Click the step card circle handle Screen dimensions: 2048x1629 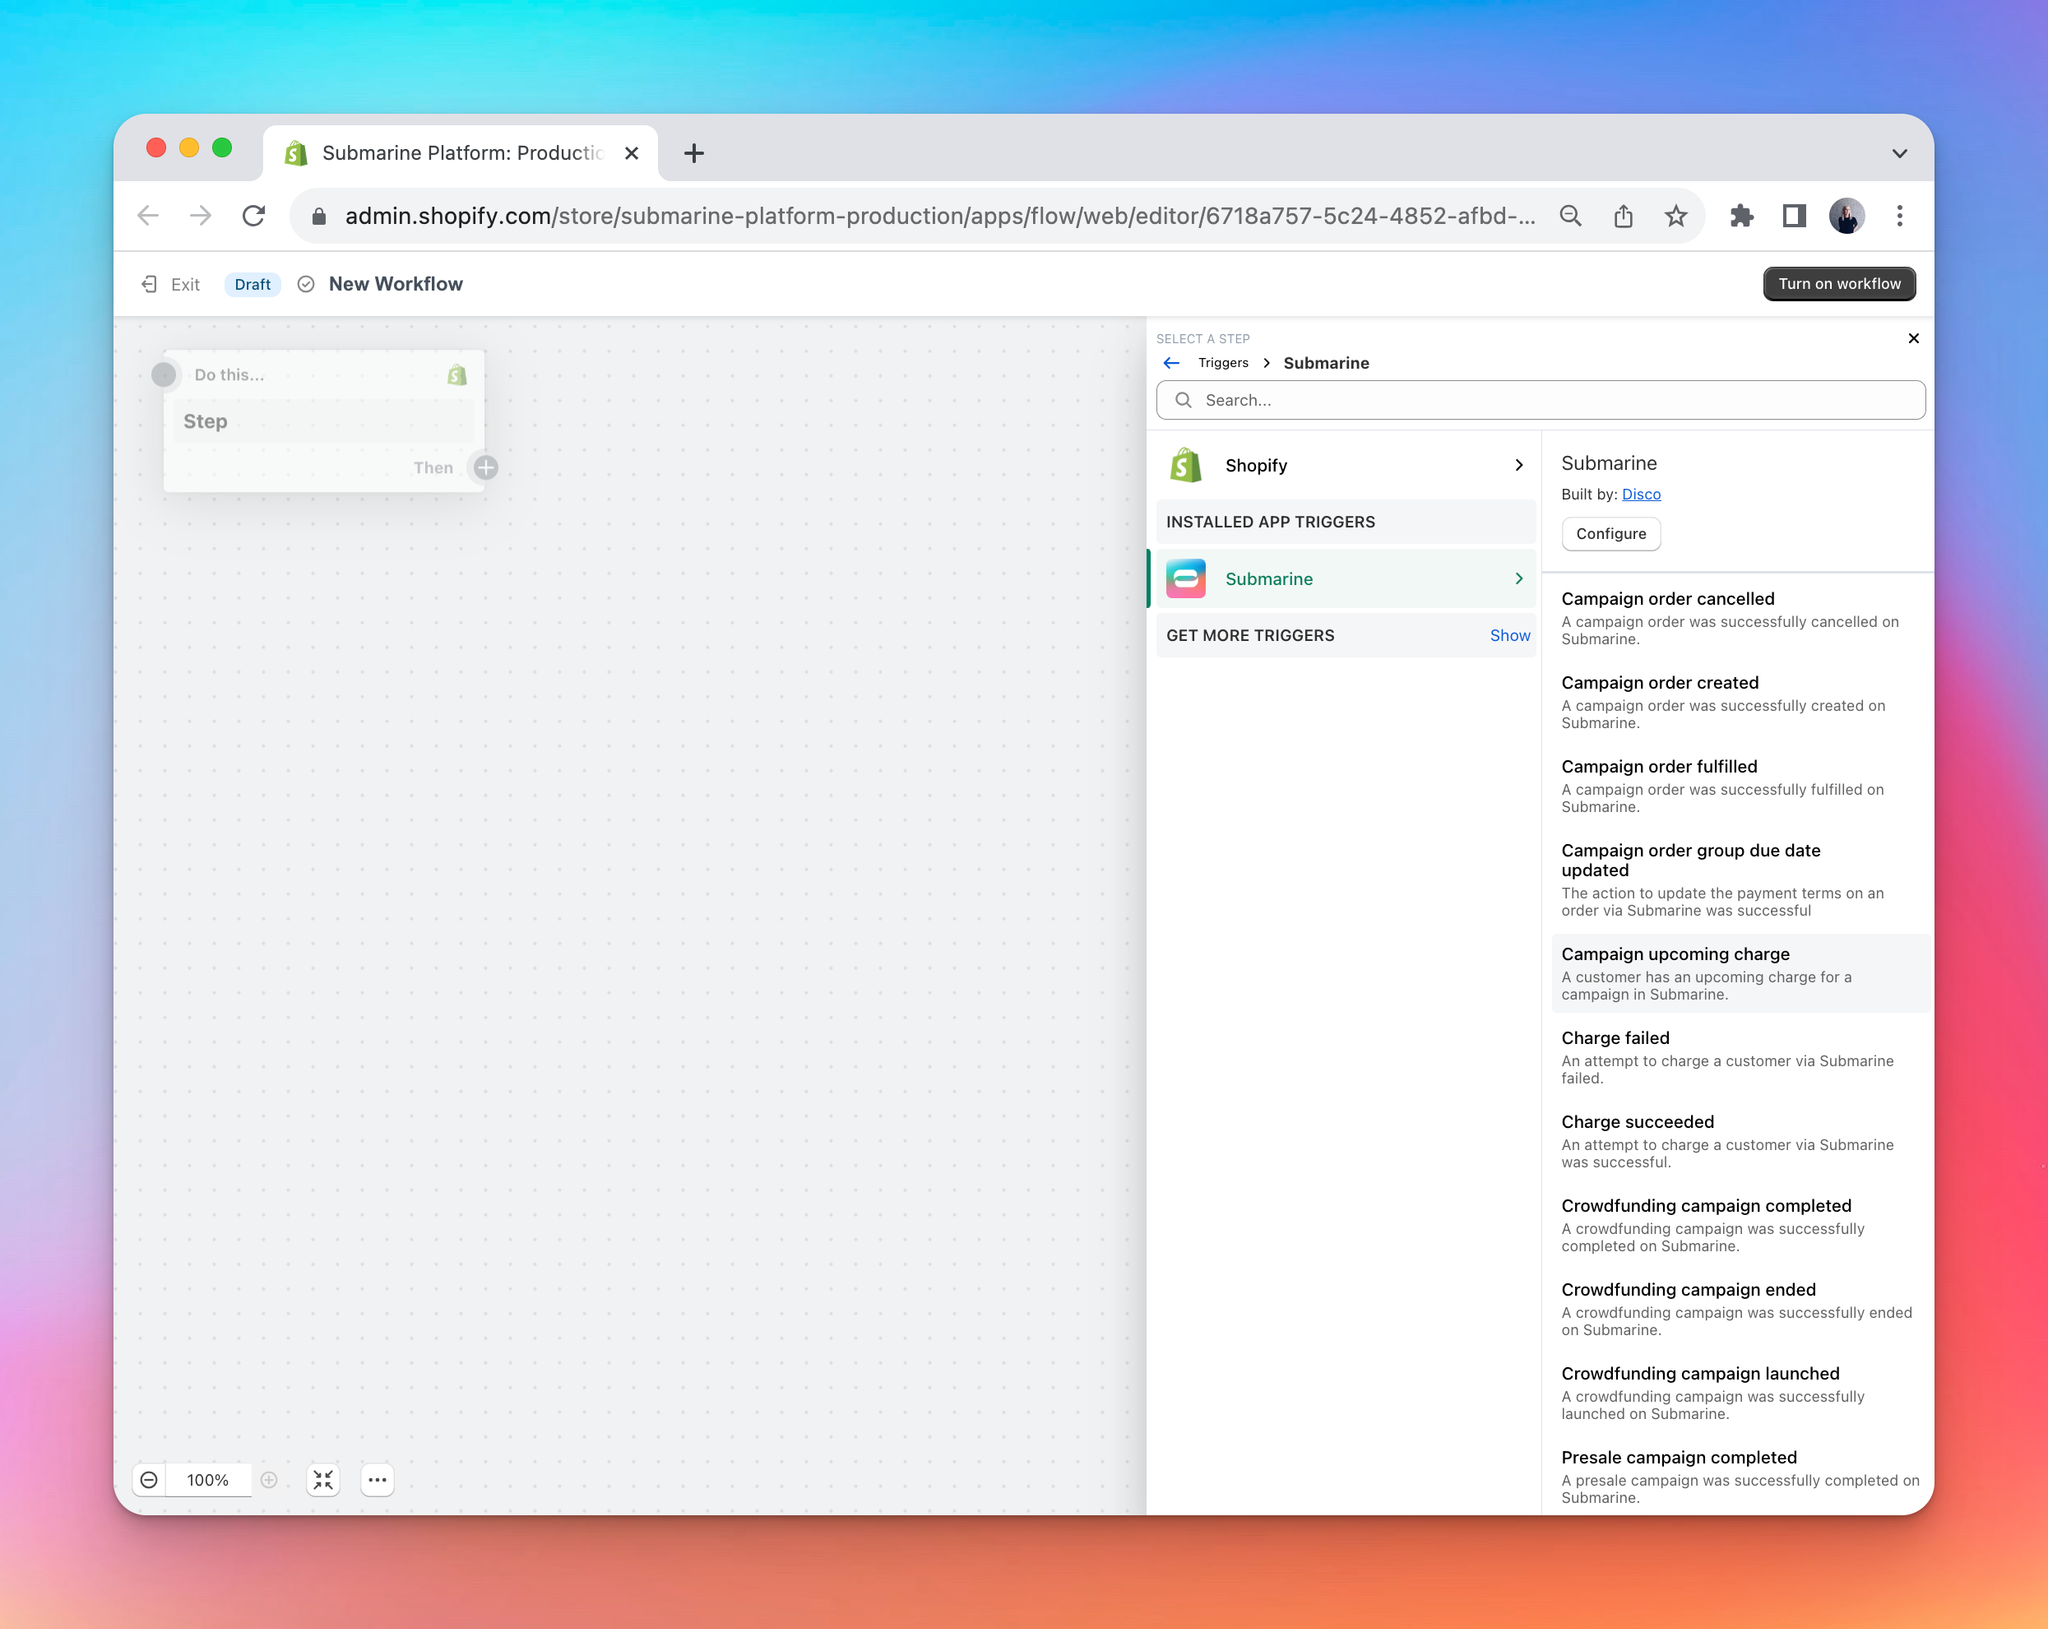[x=164, y=374]
